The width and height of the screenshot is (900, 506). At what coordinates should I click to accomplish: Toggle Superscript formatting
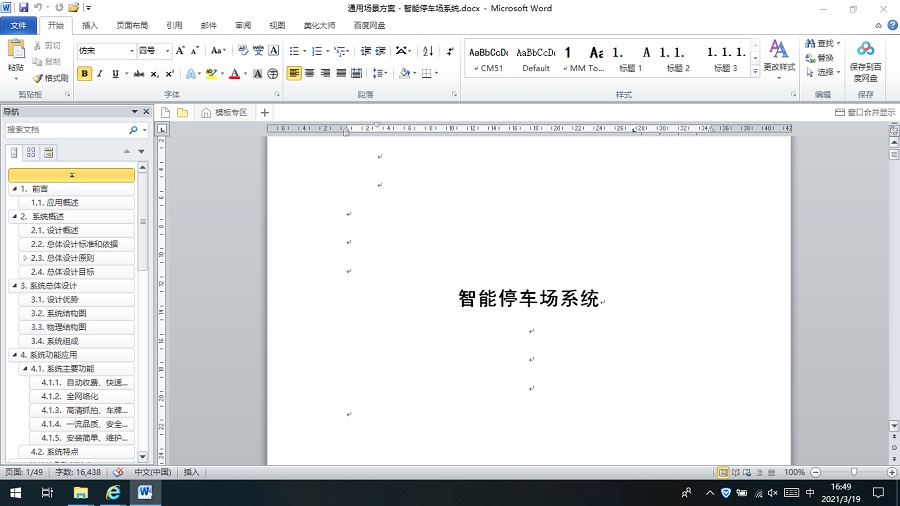pos(169,73)
